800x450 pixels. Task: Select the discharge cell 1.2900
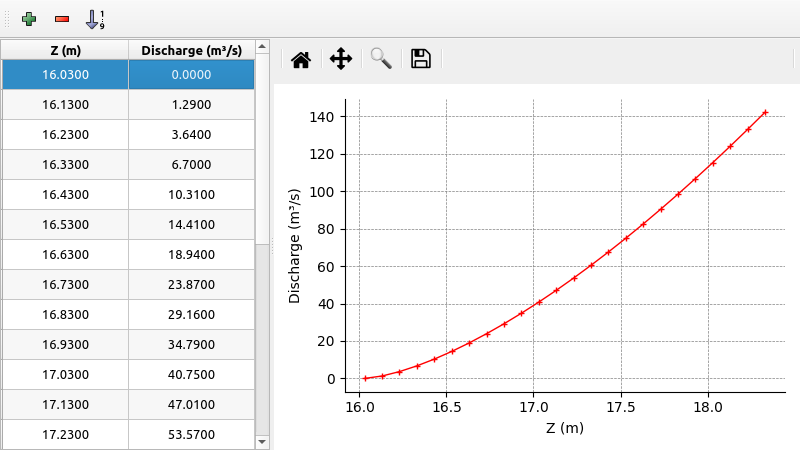coord(191,105)
